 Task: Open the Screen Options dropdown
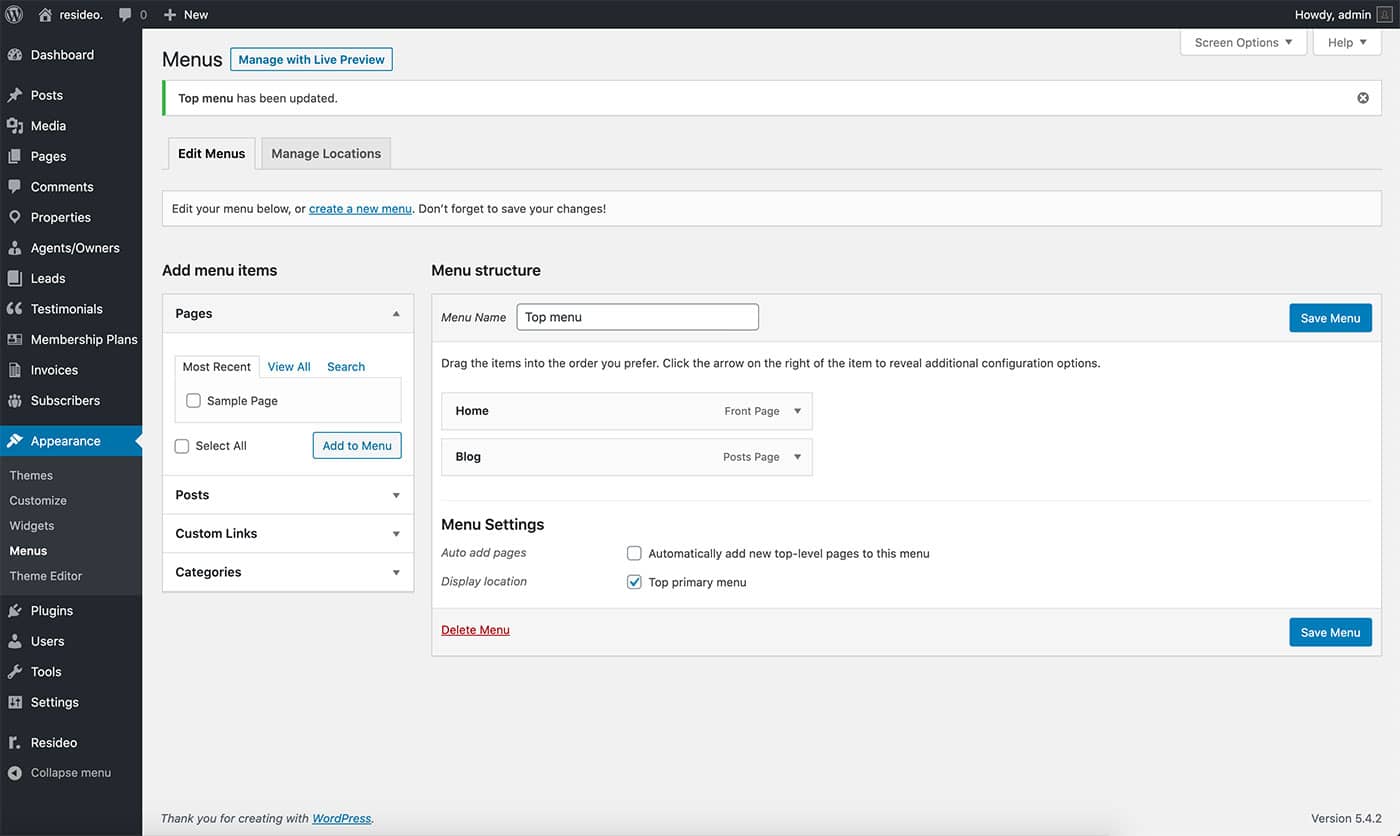[1243, 43]
